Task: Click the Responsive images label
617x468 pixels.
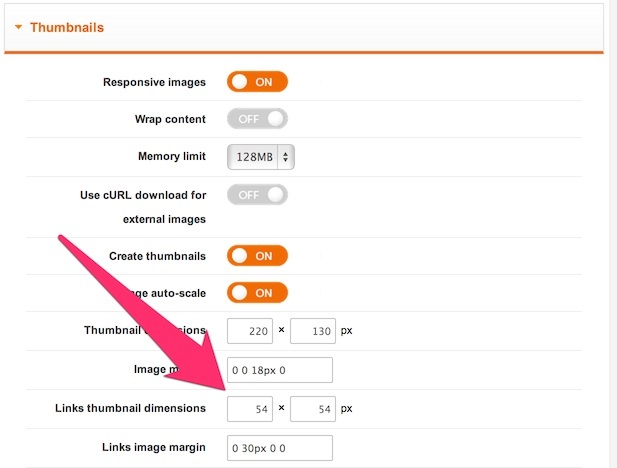Action: click(x=154, y=82)
